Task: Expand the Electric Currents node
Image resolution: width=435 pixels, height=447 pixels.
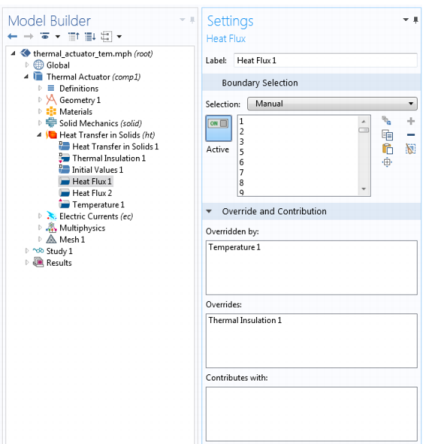Action: coord(40,216)
